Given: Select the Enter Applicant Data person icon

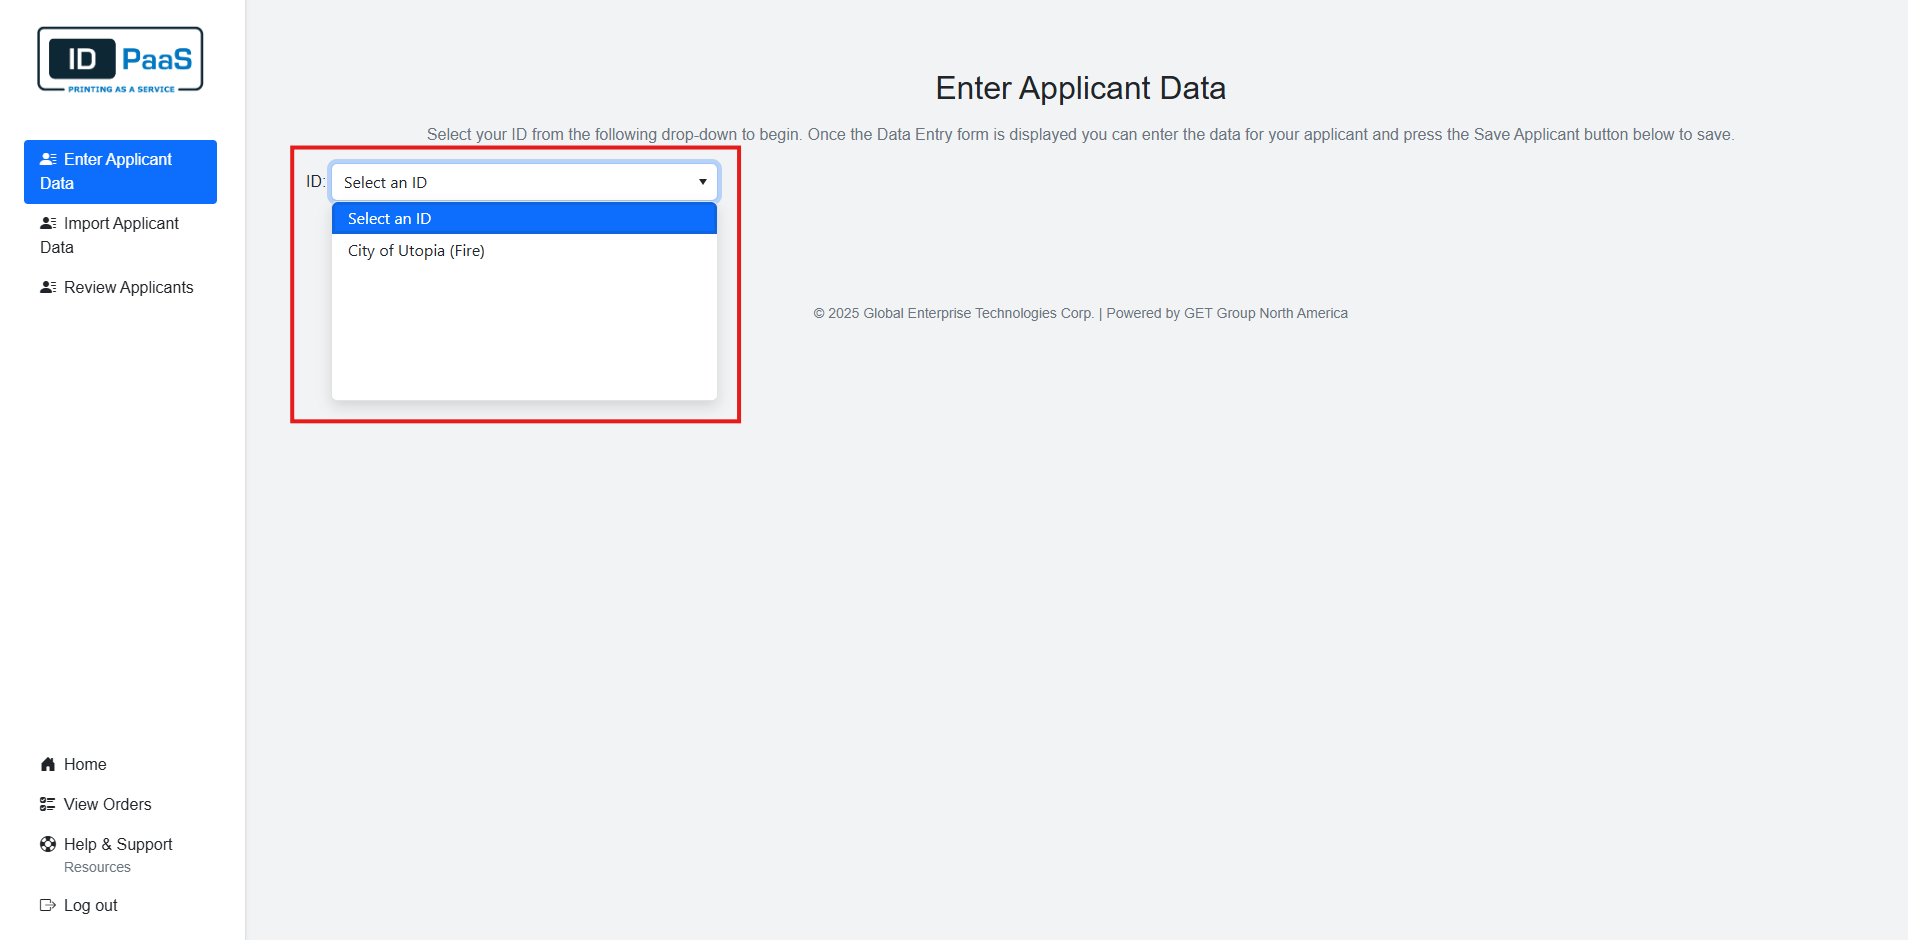Looking at the screenshot, I should coord(48,158).
